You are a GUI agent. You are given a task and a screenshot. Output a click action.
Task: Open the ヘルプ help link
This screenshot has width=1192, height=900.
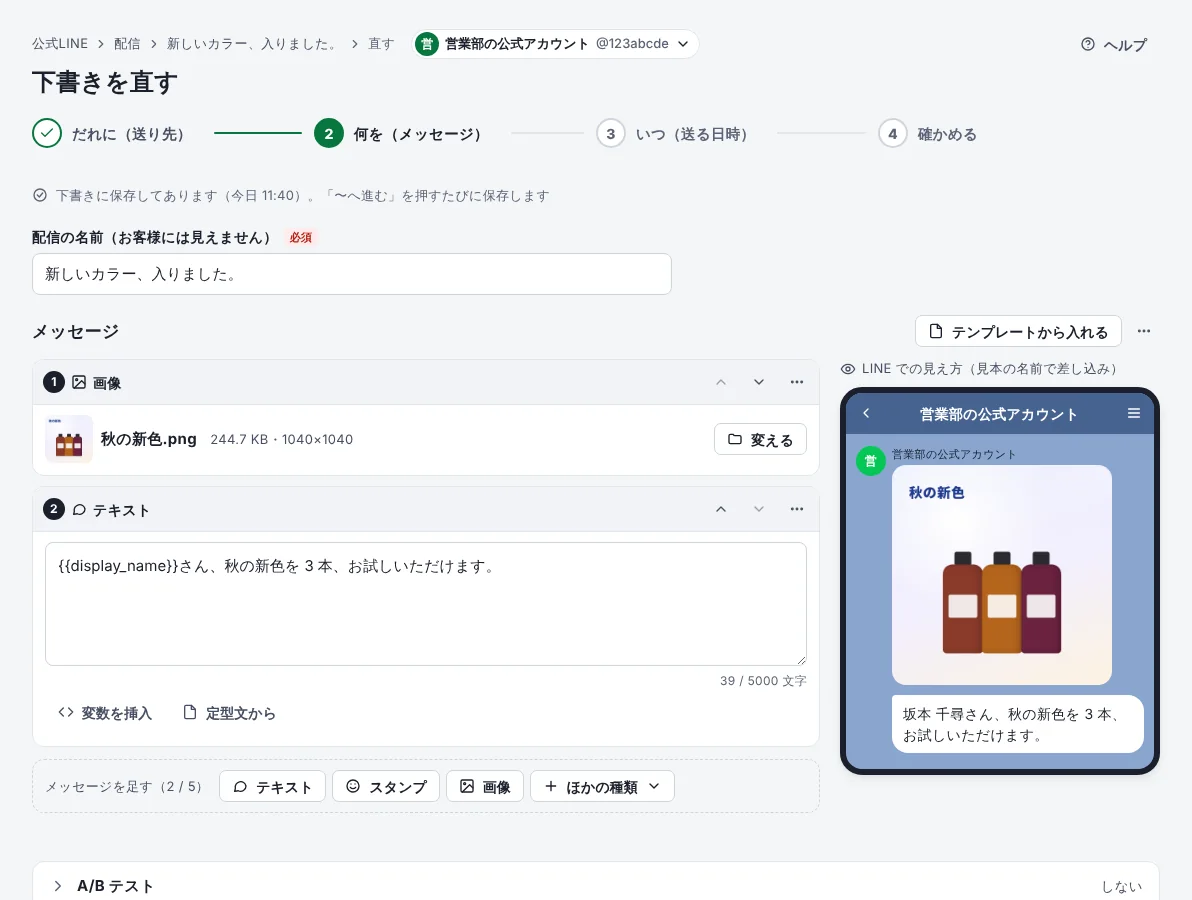coord(1114,45)
